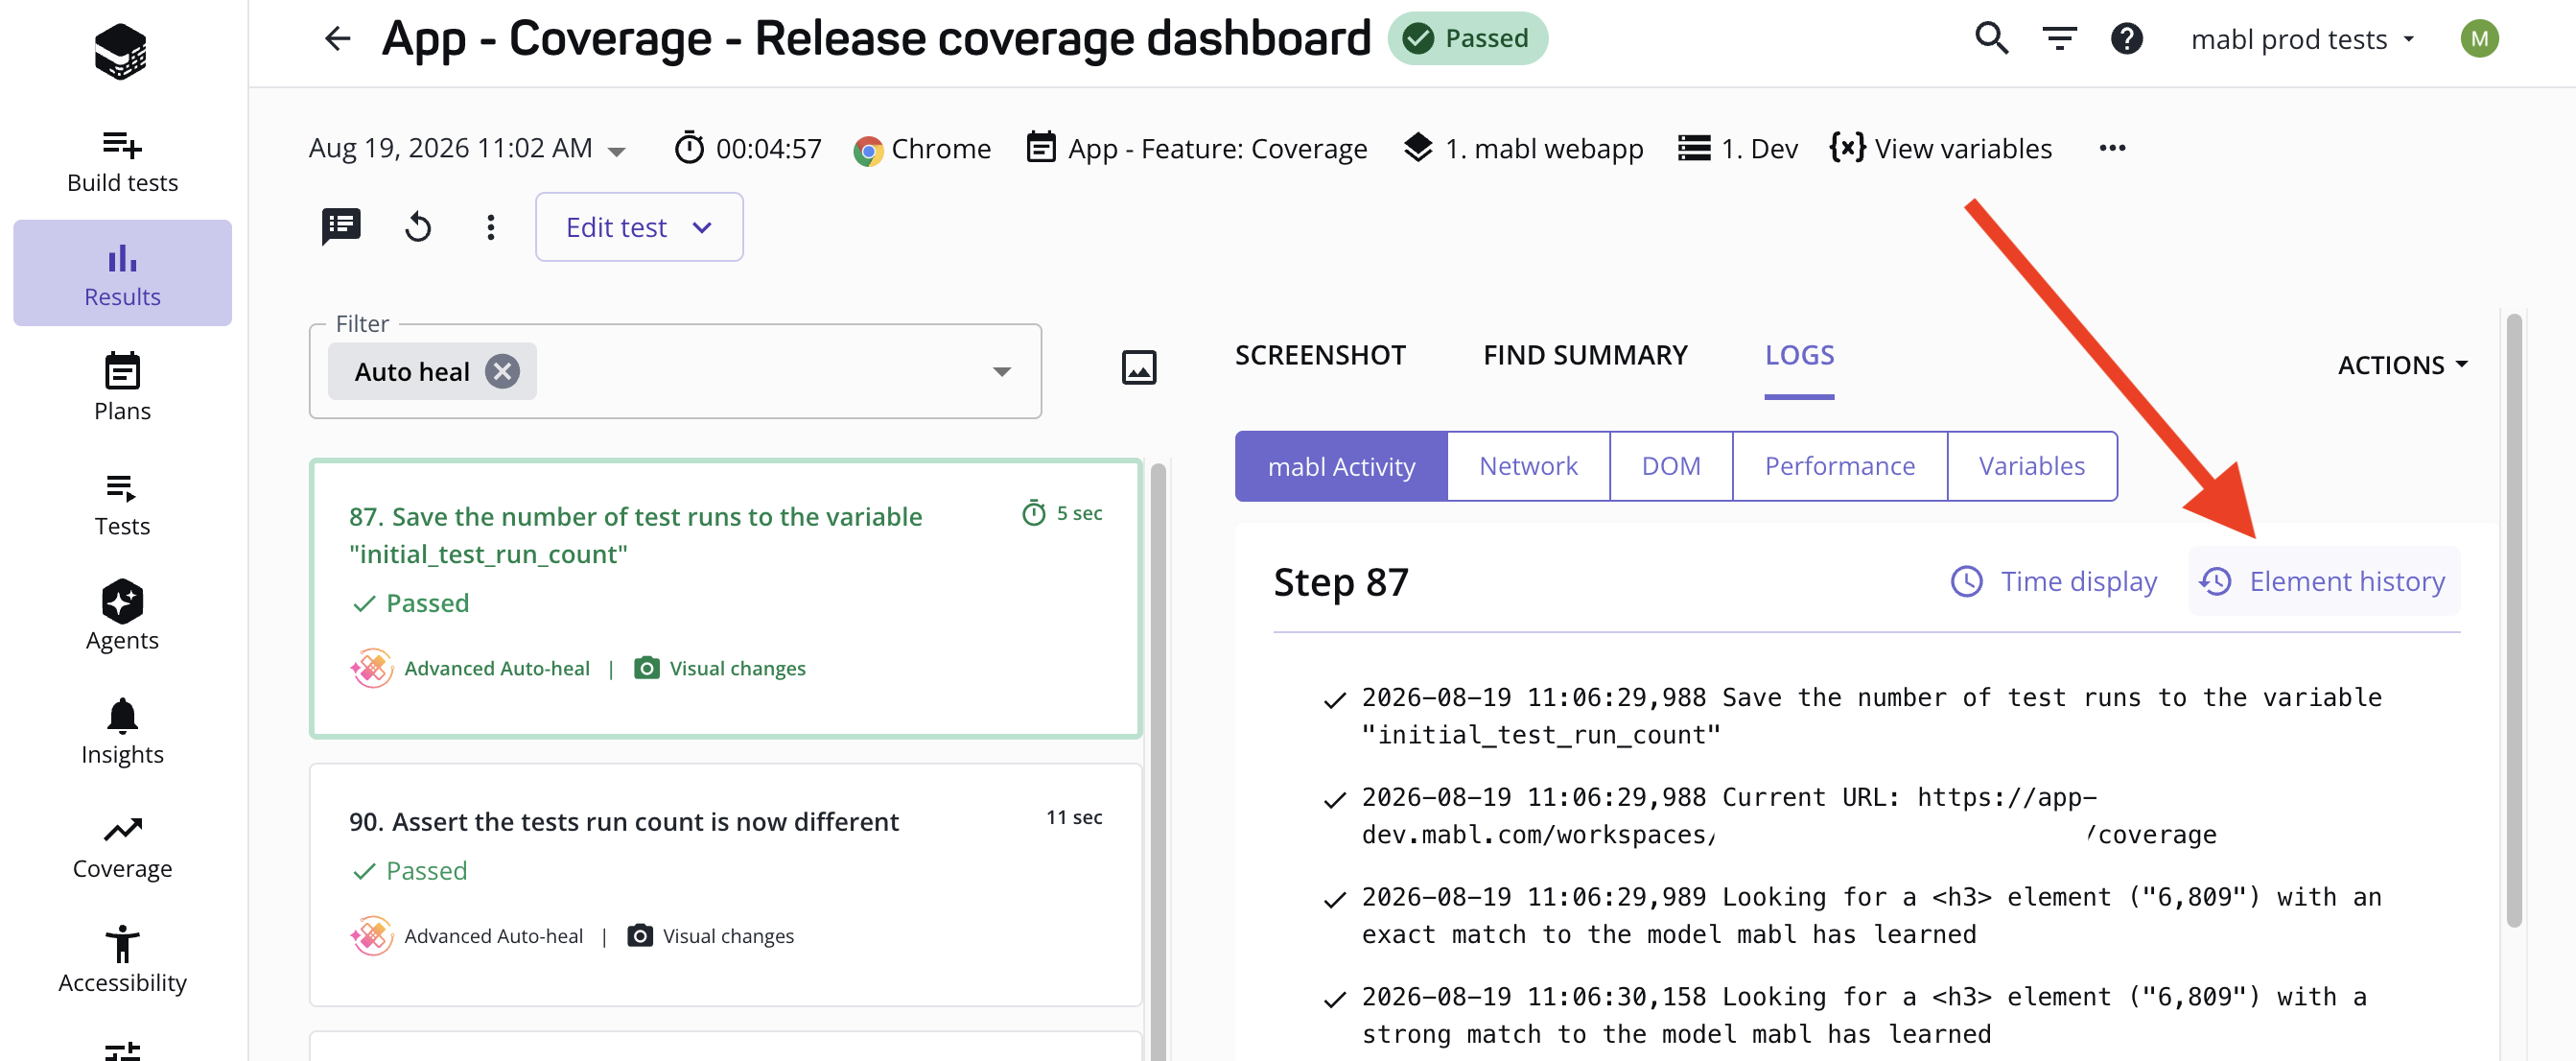Open the Agents section
Viewport: 2576px width, 1061px height.
point(122,615)
